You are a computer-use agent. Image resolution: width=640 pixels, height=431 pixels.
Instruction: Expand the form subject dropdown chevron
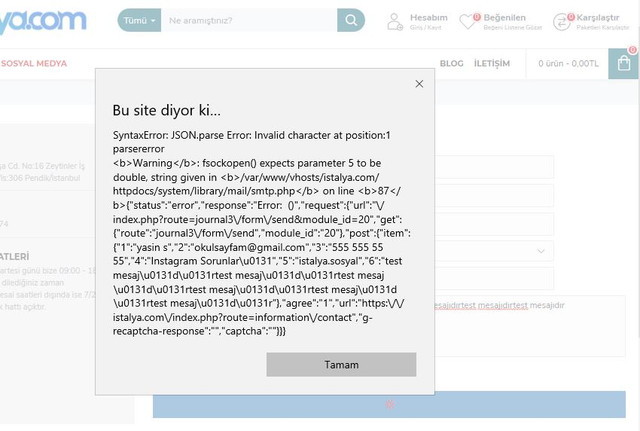pyautogui.click(x=541, y=251)
